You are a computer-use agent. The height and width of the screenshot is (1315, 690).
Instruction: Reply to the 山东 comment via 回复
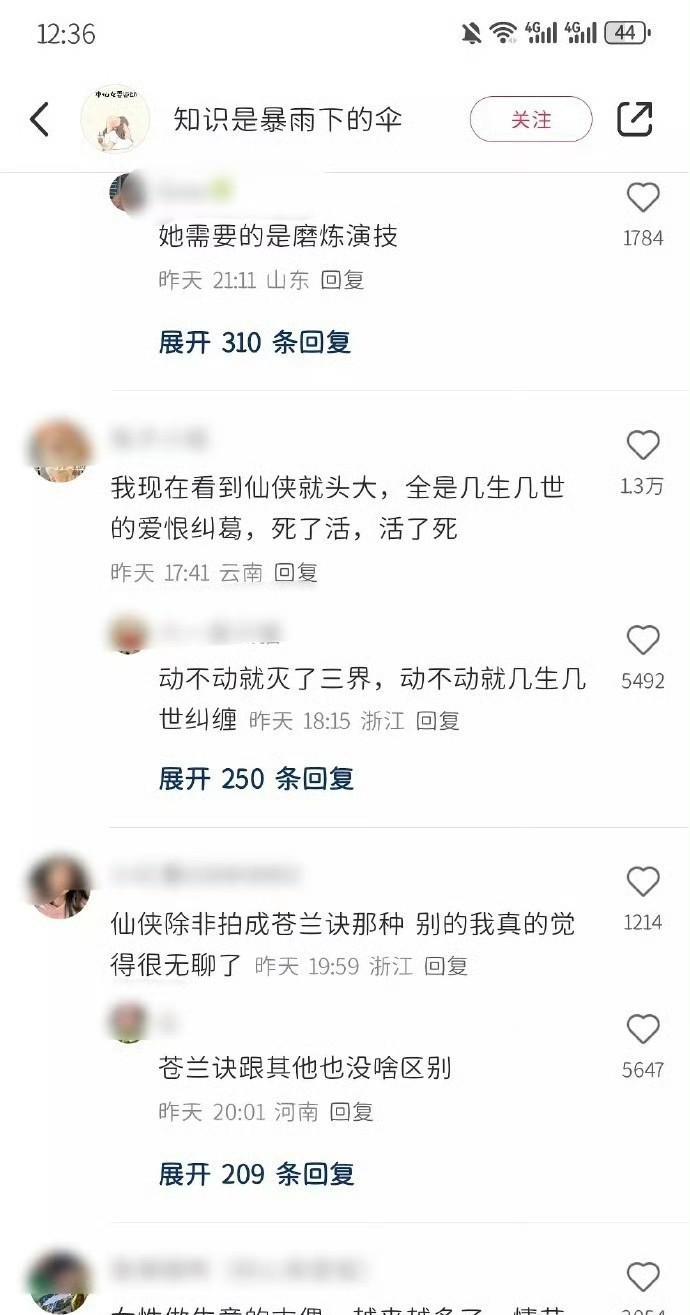pyautogui.click(x=342, y=280)
